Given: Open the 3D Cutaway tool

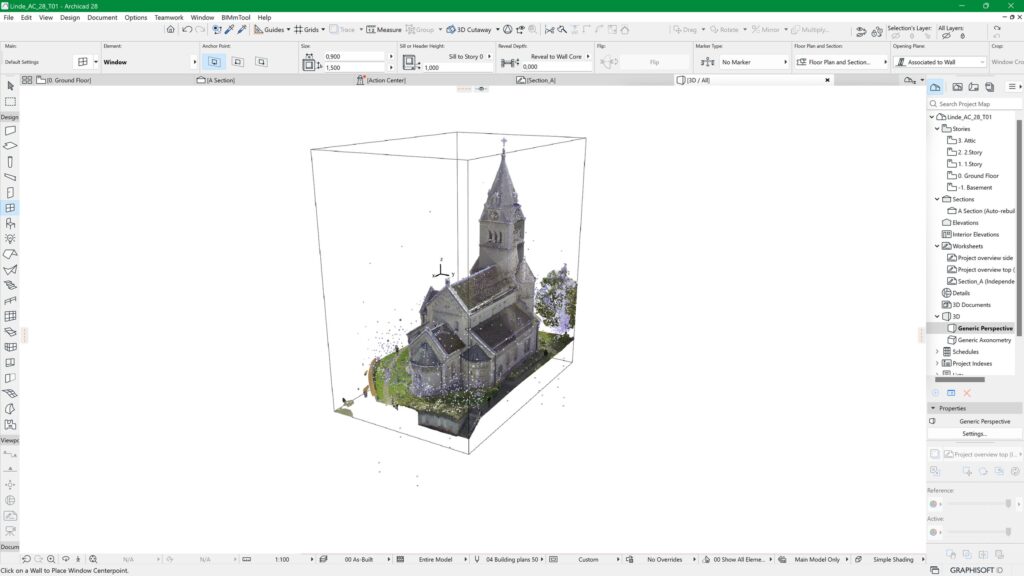Looking at the screenshot, I should (466, 29).
